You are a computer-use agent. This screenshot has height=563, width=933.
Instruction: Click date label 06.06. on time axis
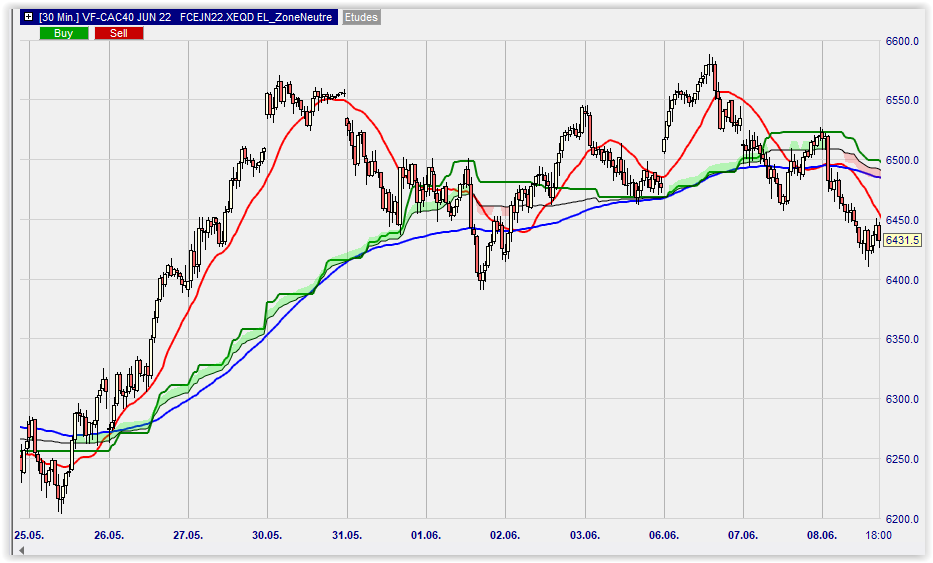point(664,535)
